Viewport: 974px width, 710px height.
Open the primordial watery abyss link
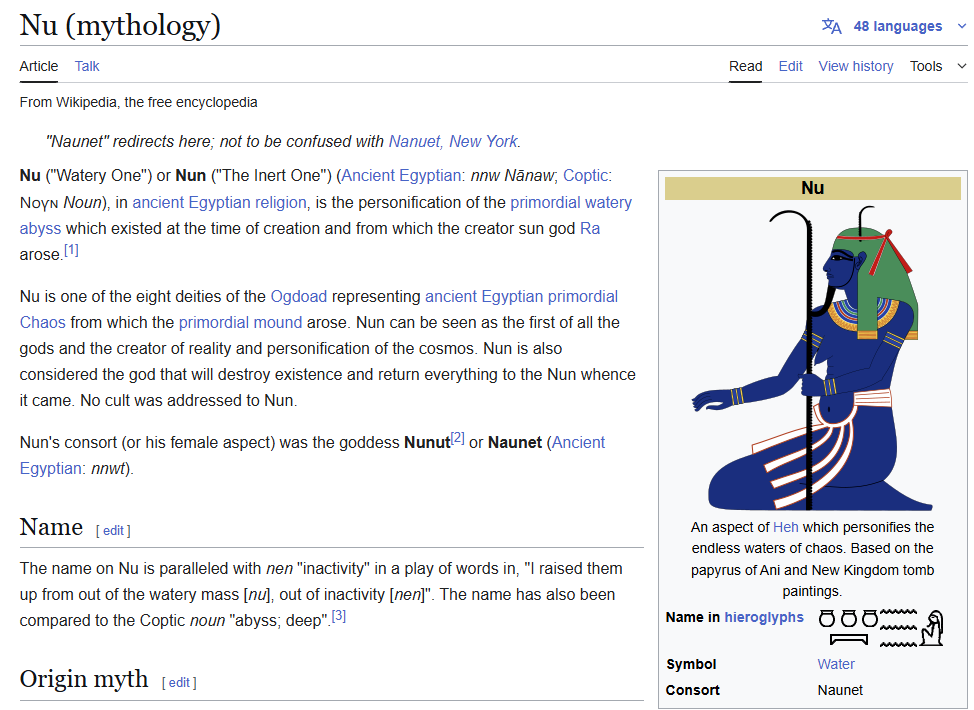pos(571,203)
